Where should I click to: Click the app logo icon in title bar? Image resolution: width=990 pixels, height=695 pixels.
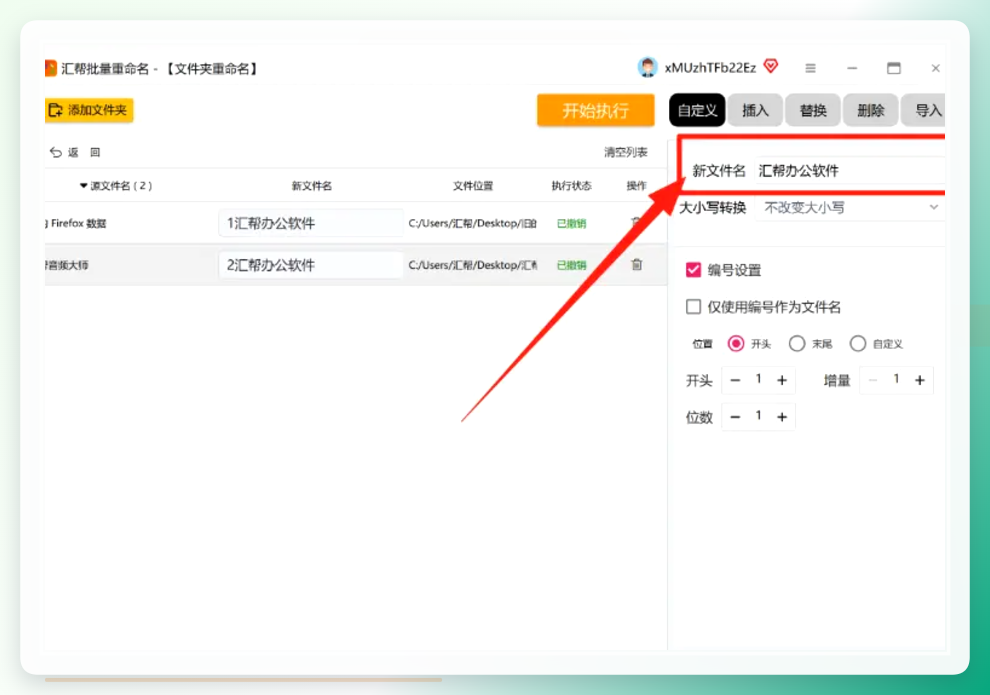[x=51, y=68]
